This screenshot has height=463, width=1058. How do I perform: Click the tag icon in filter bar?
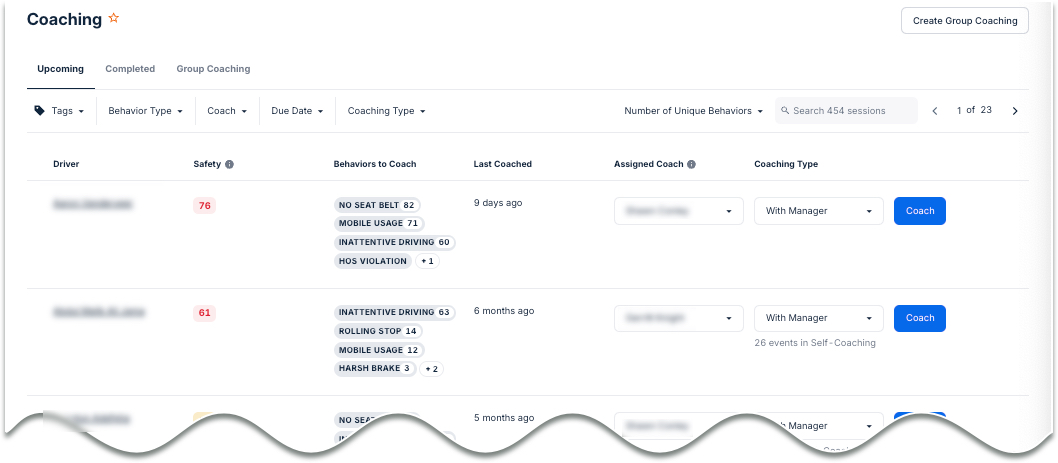39,111
